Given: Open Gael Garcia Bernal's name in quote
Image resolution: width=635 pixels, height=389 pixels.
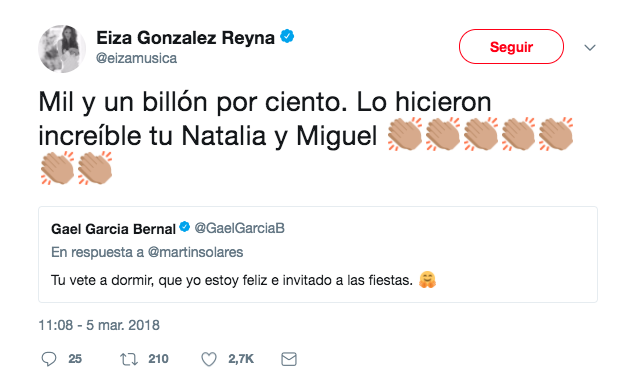Looking at the screenshot, I should click(113, 229).
